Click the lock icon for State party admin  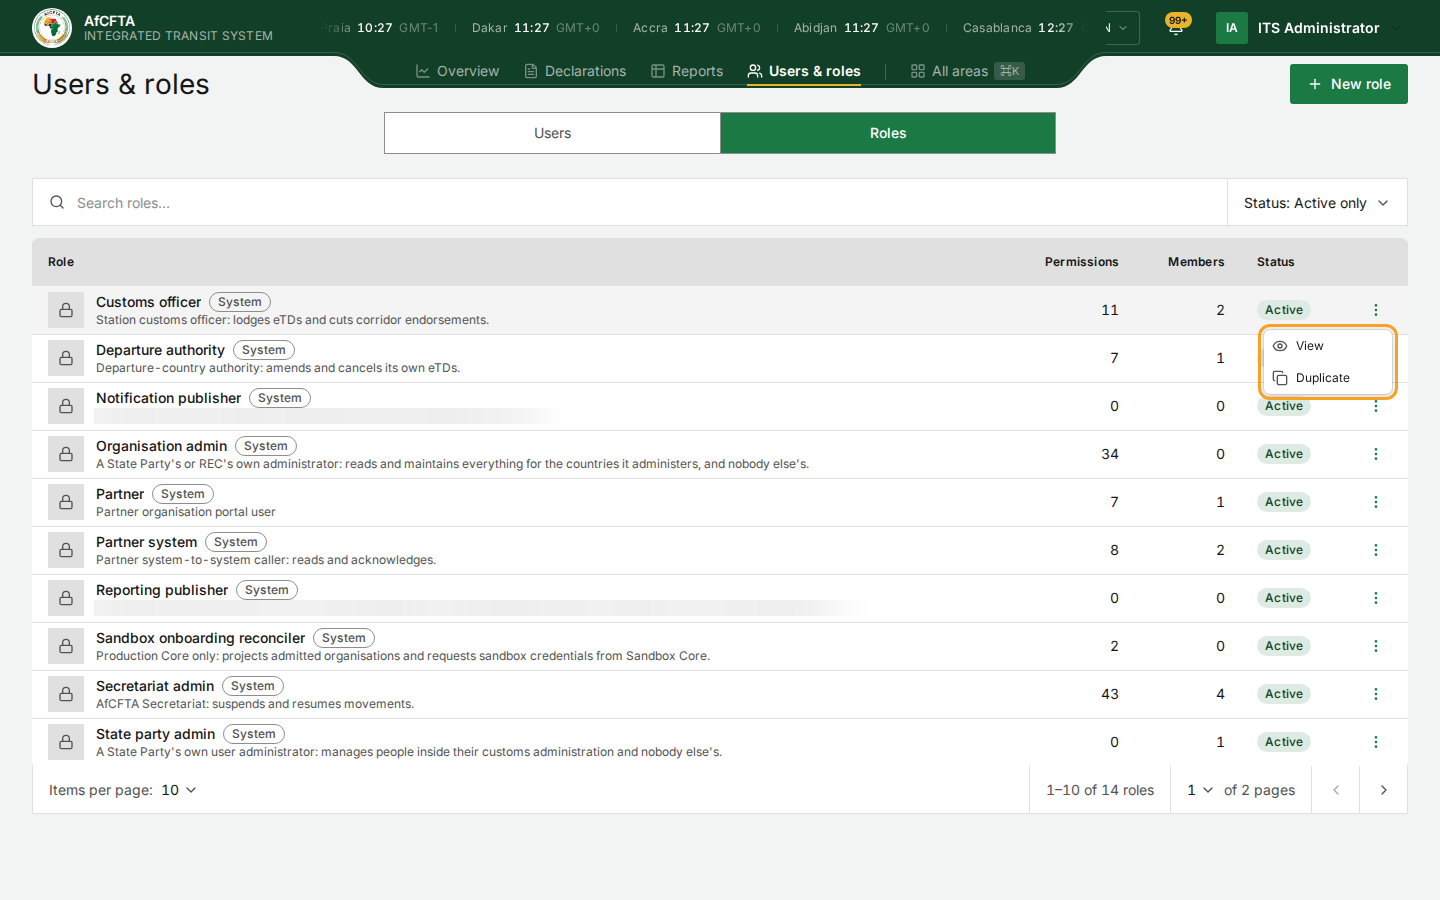66,742
